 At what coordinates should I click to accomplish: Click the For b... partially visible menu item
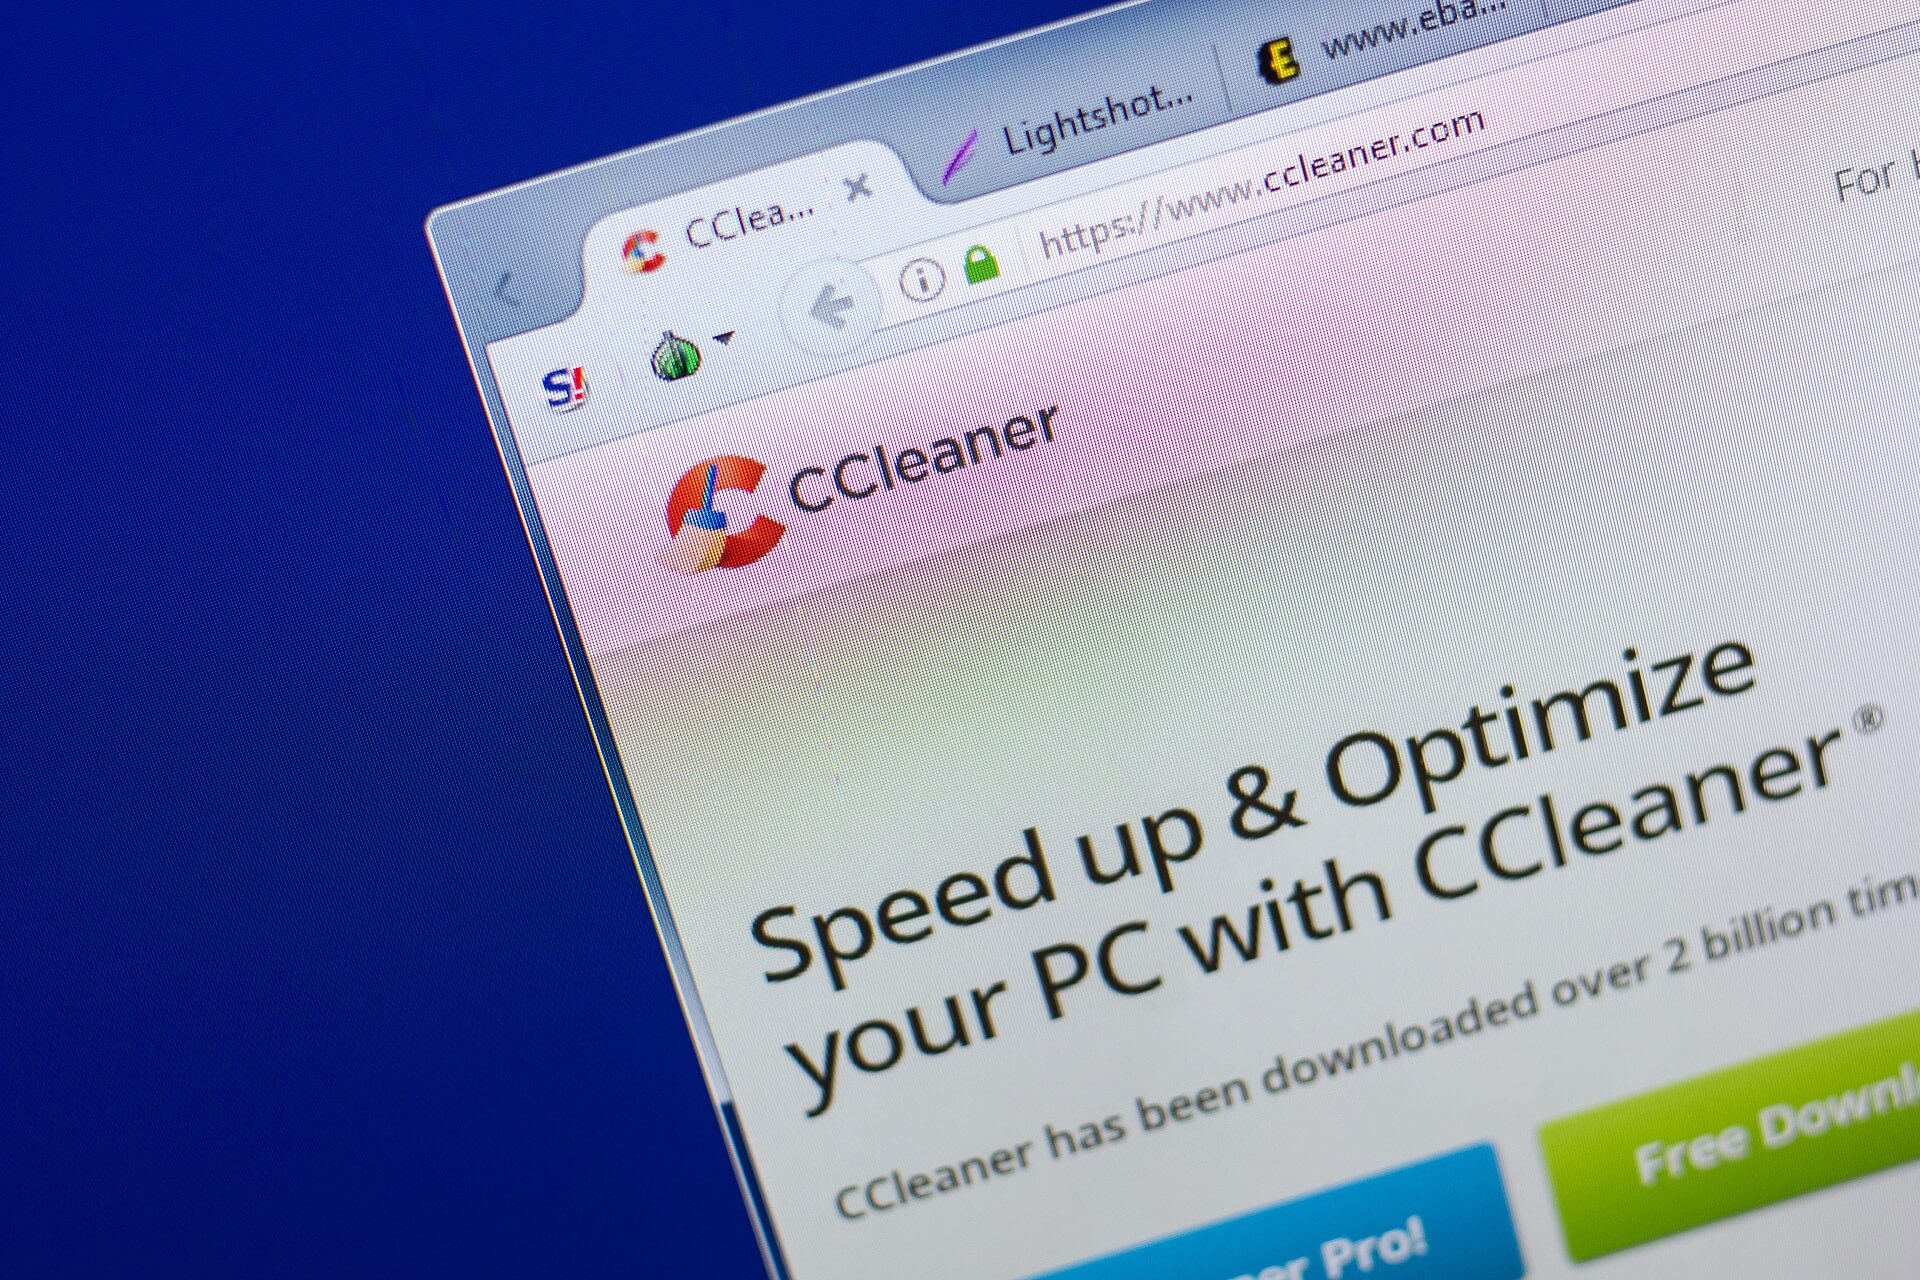click(x=1871, y=200)
